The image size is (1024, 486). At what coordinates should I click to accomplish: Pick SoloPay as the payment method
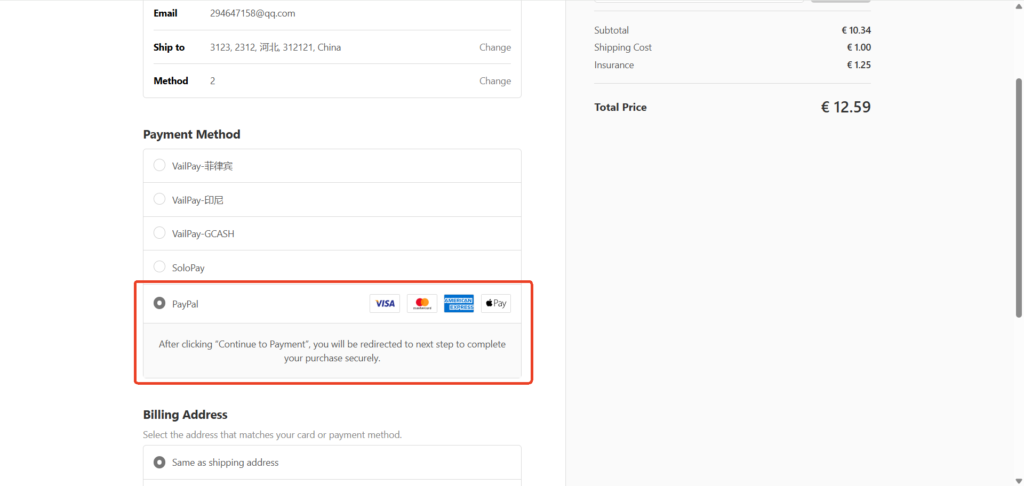160,267
